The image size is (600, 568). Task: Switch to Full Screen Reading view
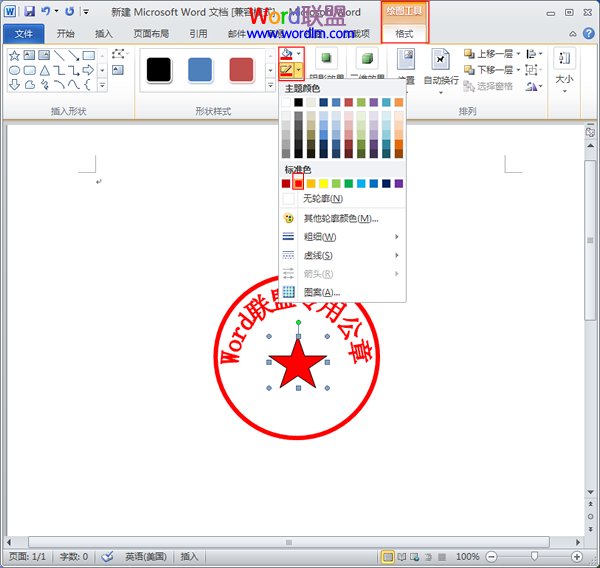[x=401, y=557]
